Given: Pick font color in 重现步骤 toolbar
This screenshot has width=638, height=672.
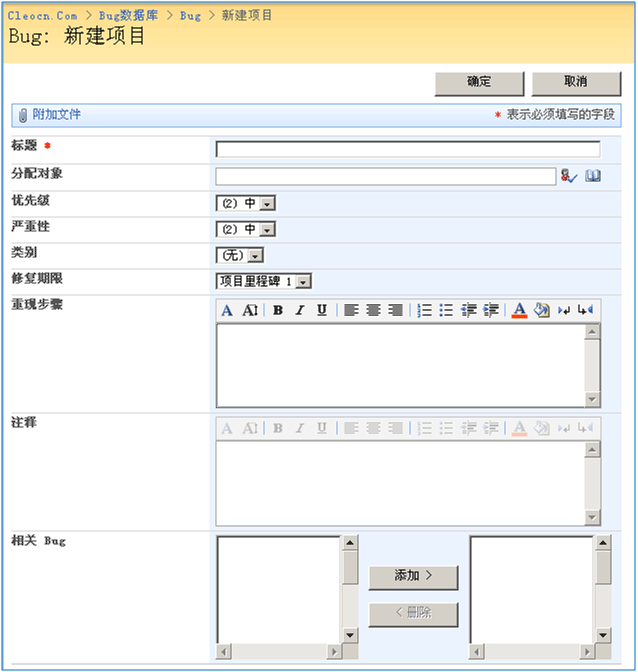Looking at the screenshot, I should tap(519, 310).
